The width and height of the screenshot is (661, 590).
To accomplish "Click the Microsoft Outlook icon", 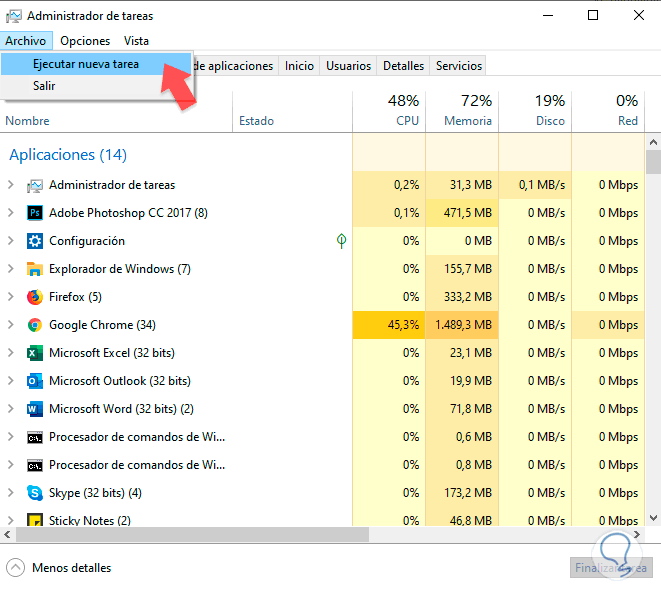I will pyautogui.click(x=35, y=381).
